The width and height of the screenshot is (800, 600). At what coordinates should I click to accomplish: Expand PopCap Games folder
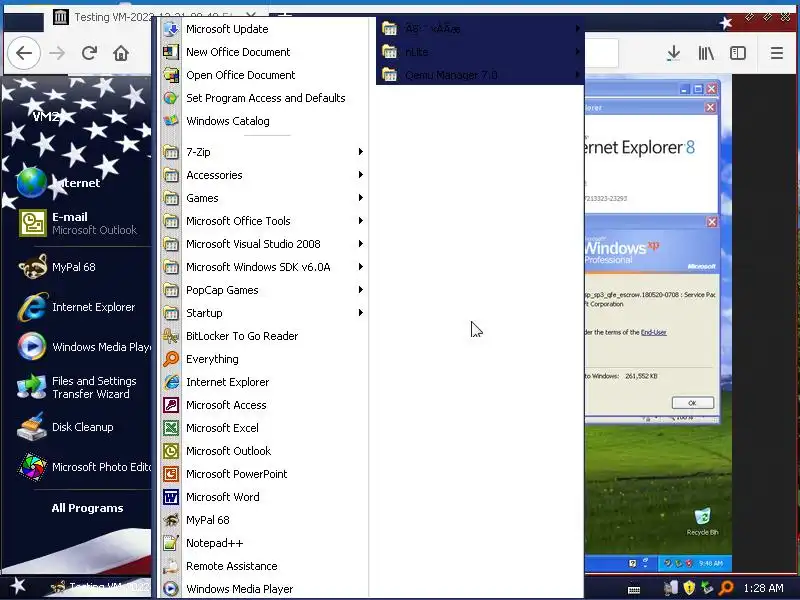[263, 290]
